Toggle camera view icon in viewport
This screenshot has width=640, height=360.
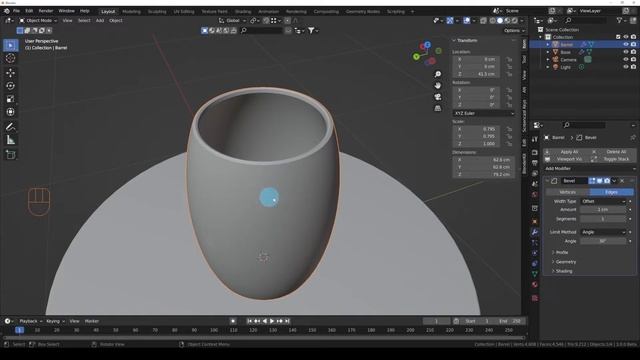pyautogui.click(x=438, y=97)
